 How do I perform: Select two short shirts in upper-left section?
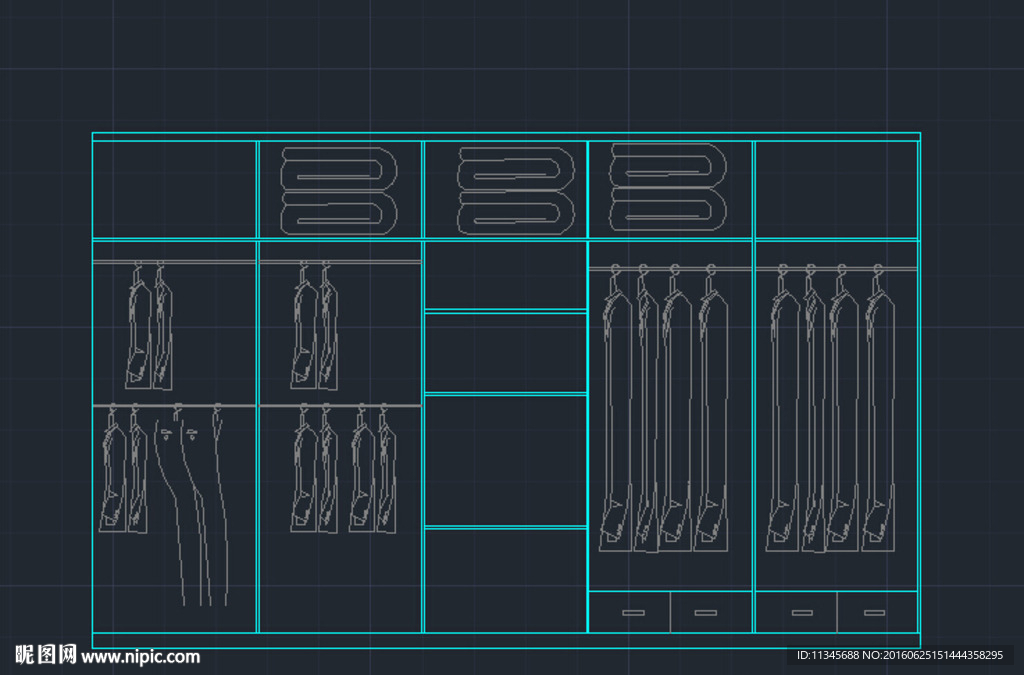150,330
